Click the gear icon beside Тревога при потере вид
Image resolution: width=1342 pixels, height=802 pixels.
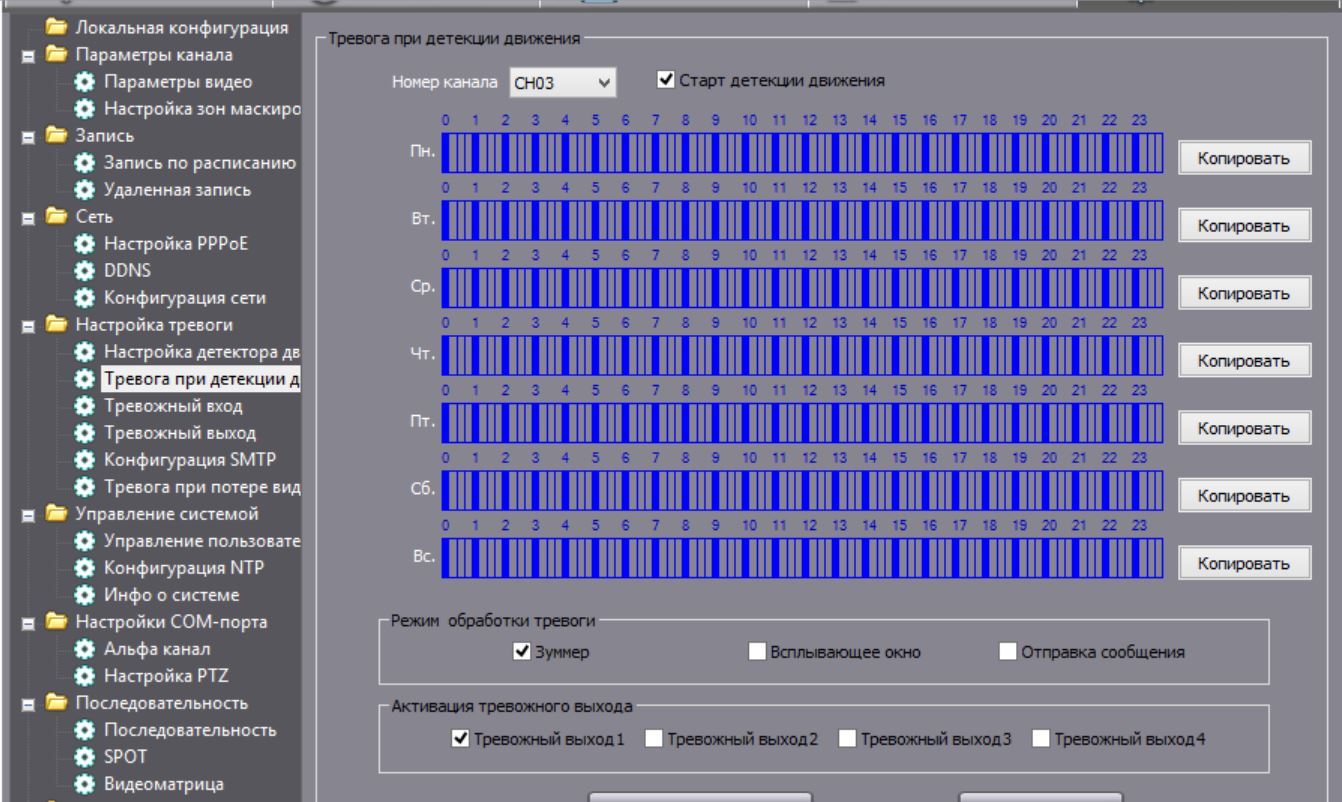coord(87,487)
